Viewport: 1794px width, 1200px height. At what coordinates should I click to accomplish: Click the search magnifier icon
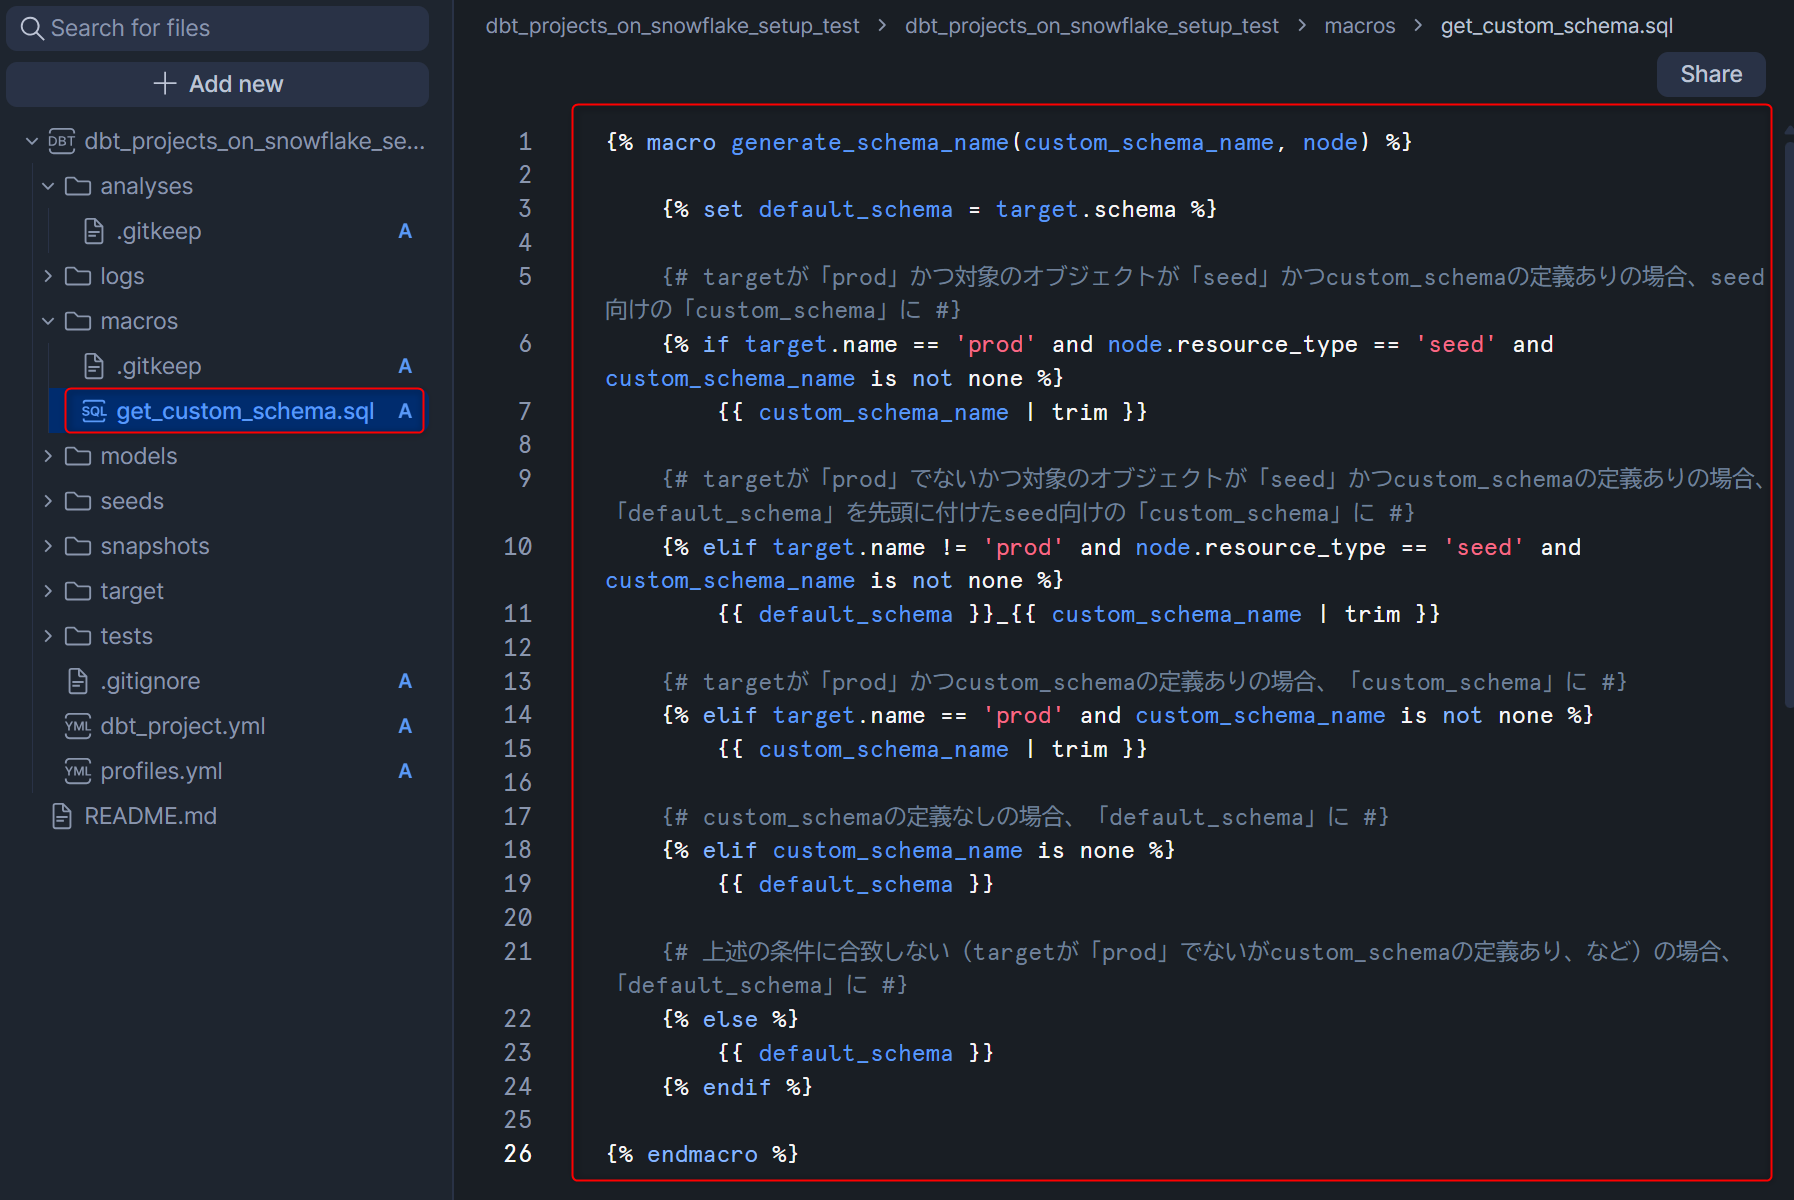[32, 28]
